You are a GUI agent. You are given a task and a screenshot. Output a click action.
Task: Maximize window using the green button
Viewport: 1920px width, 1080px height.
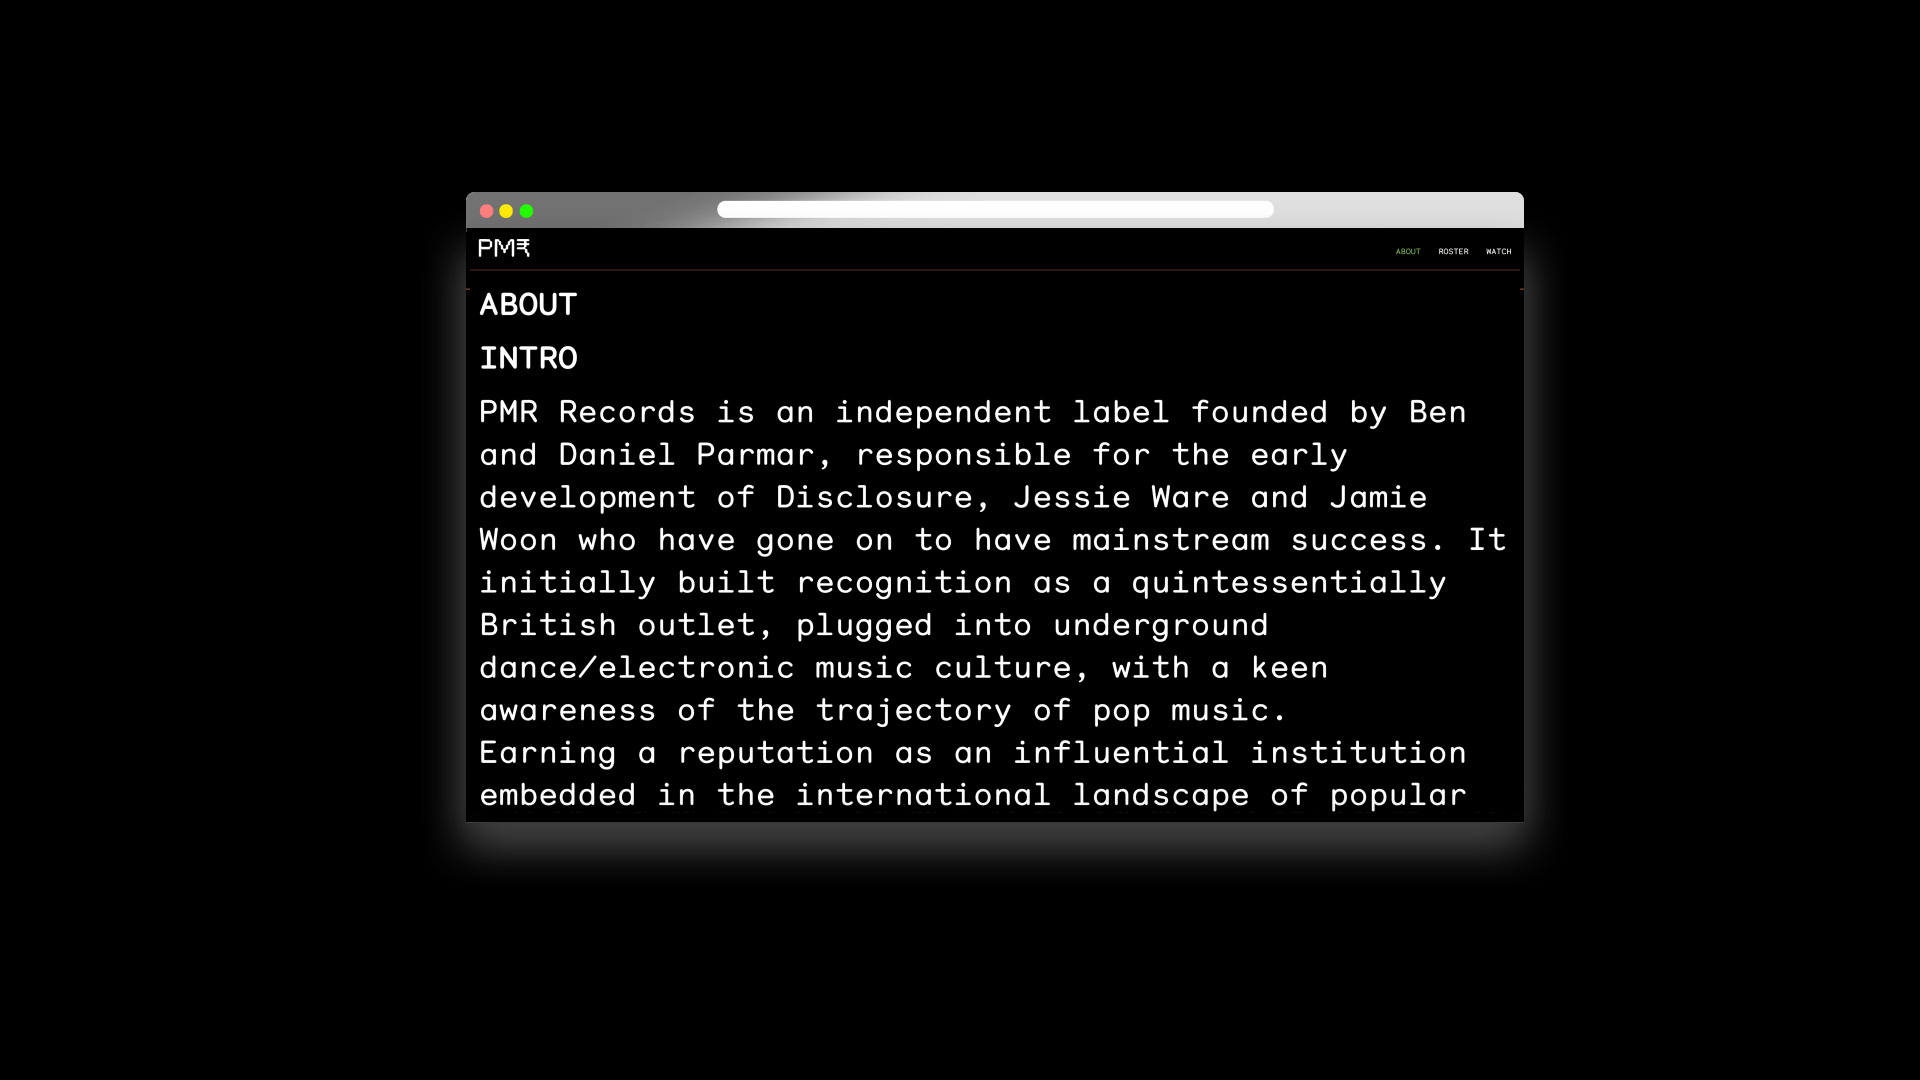pyautogui.click(x=526, y=211)
